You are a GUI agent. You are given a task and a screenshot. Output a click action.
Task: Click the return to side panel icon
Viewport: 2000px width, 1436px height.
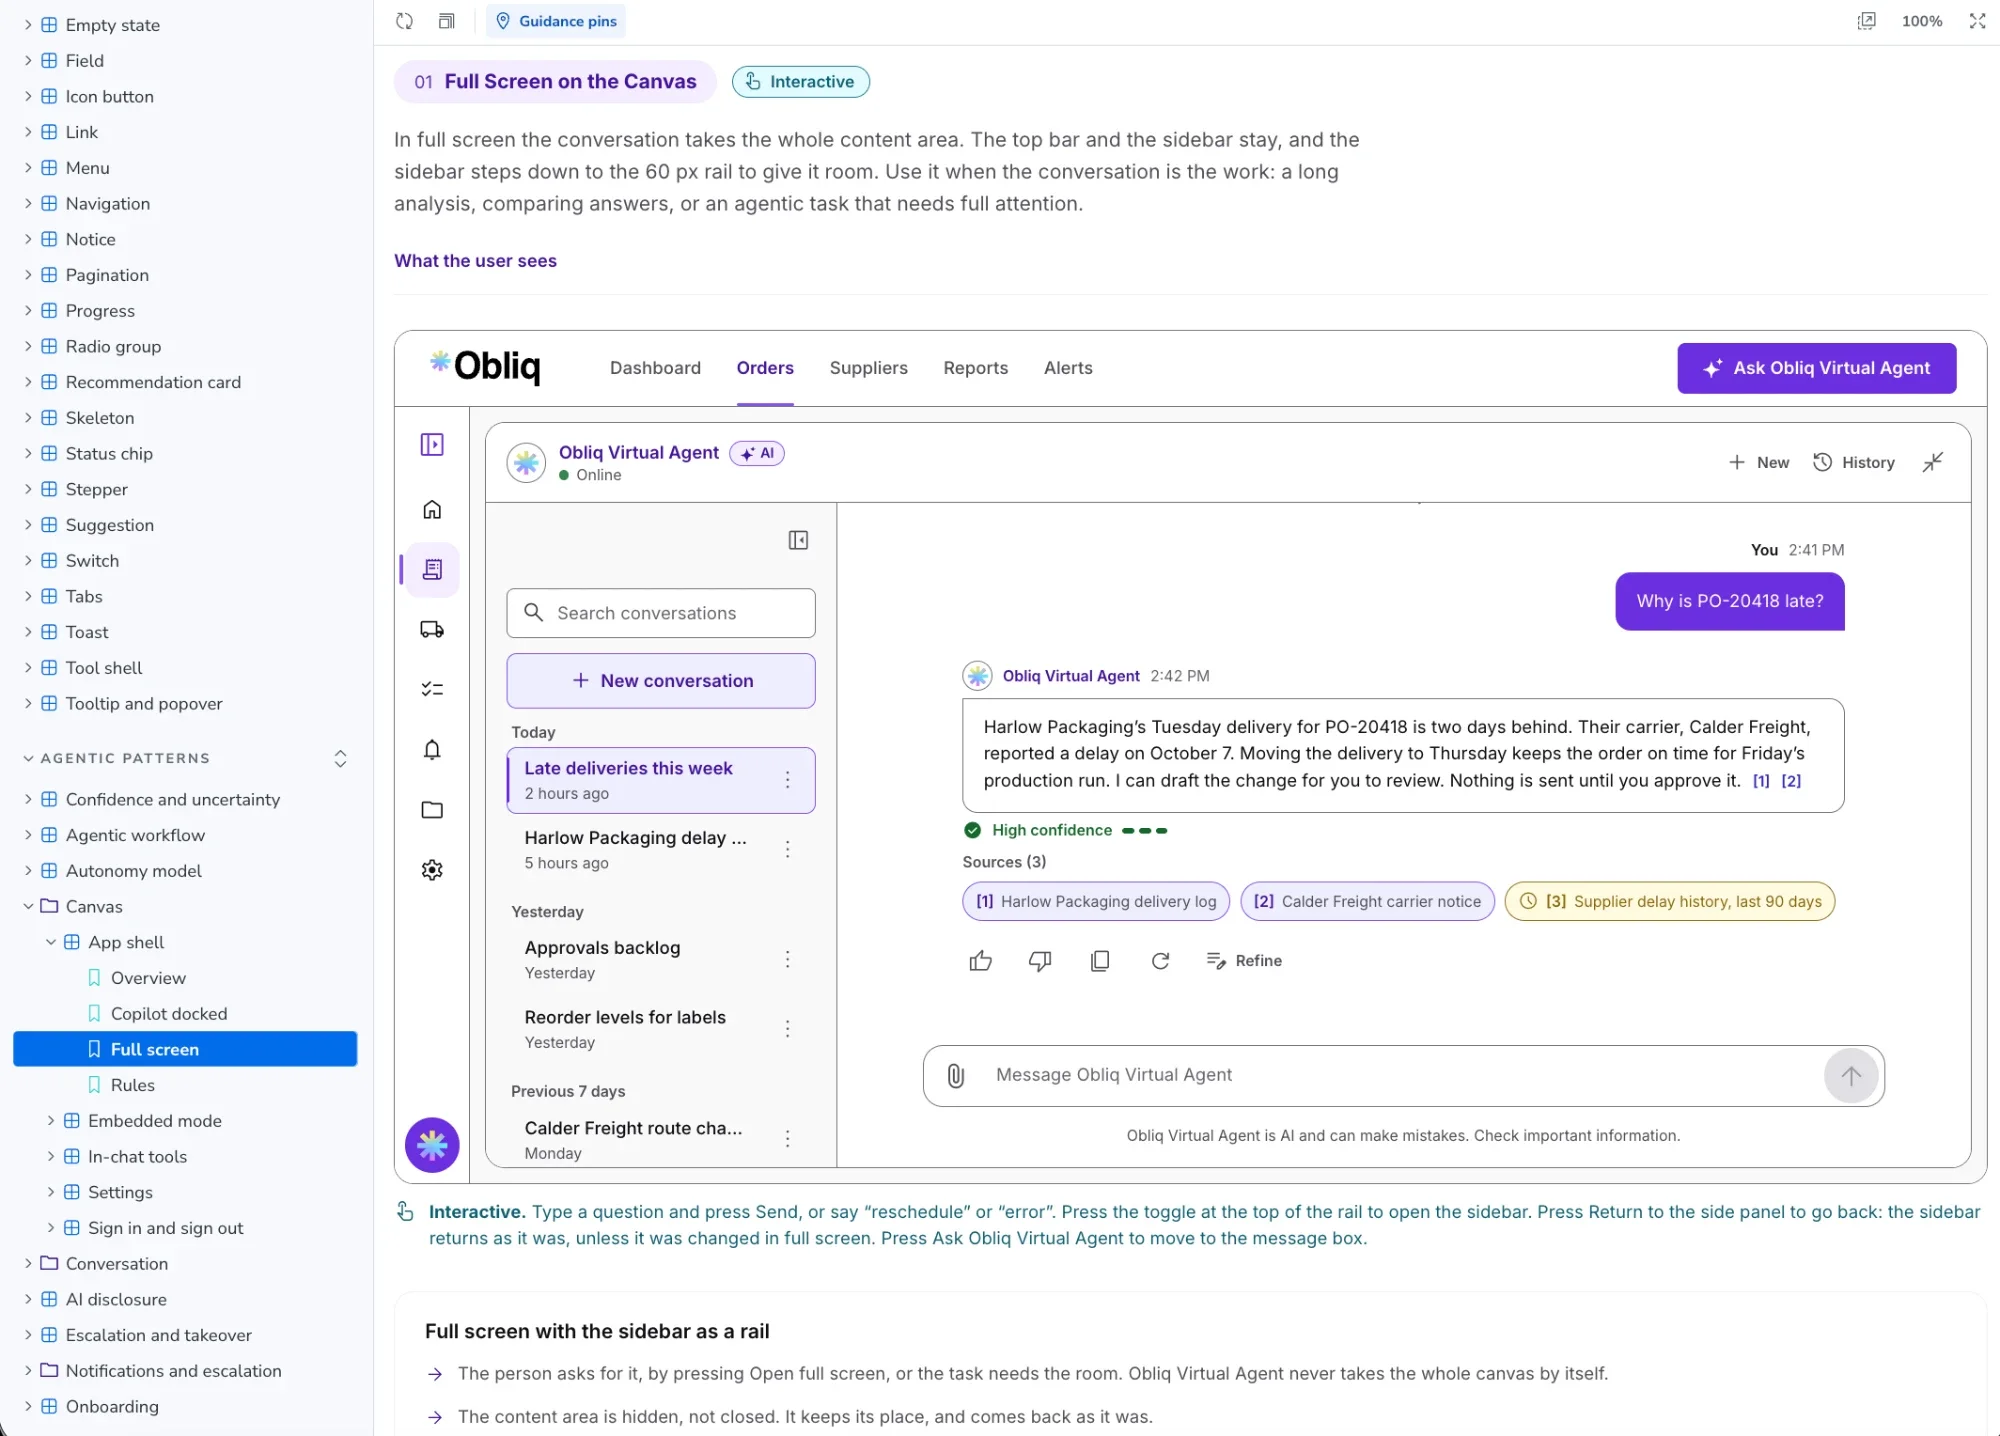pyautogui.click(x=1933, y=462)
